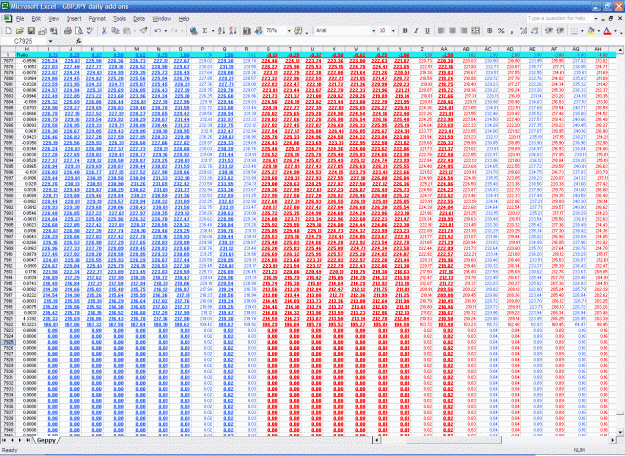Viewport: 625px width, 456px height.
Task: Click the Insert Function fx icon
Action: [x=79, y=41]
